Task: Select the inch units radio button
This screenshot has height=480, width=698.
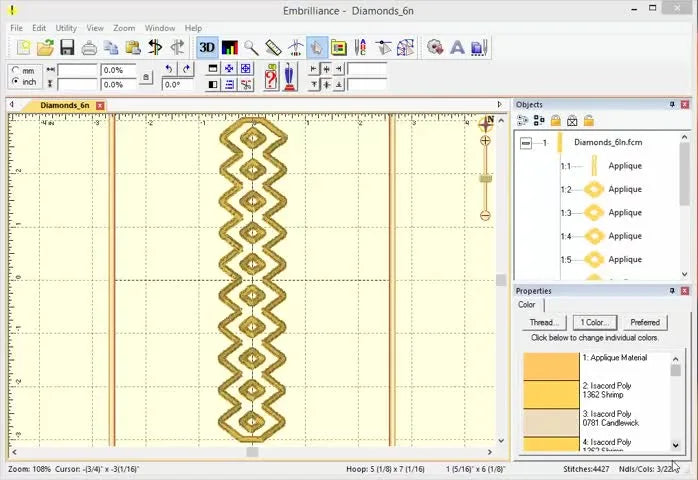Action: click(16, 81)
